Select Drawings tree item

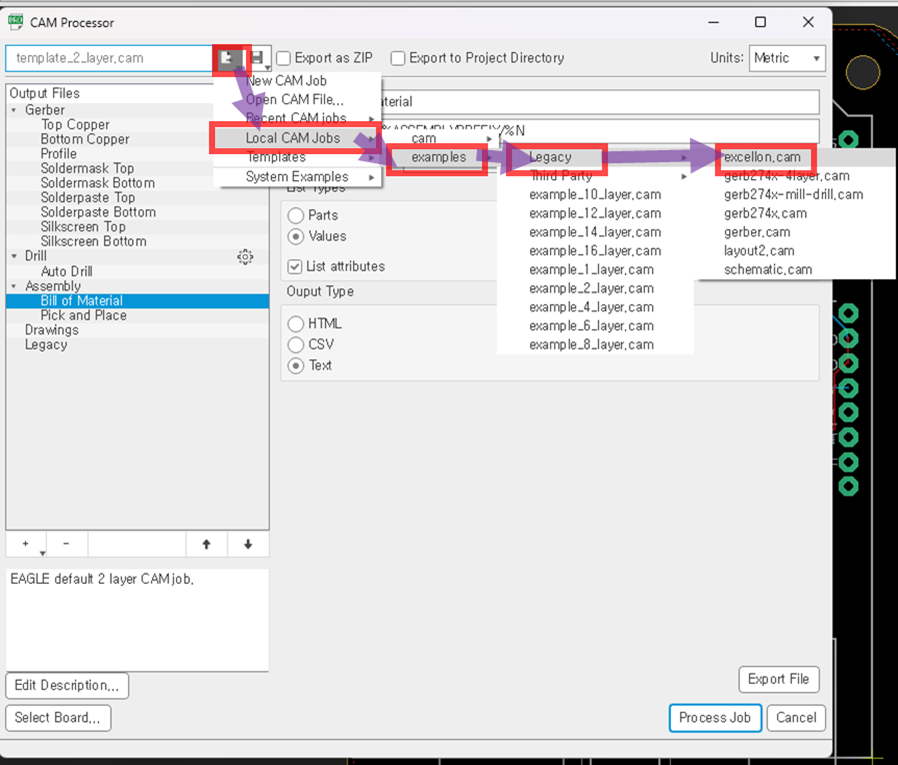(52, 330)
